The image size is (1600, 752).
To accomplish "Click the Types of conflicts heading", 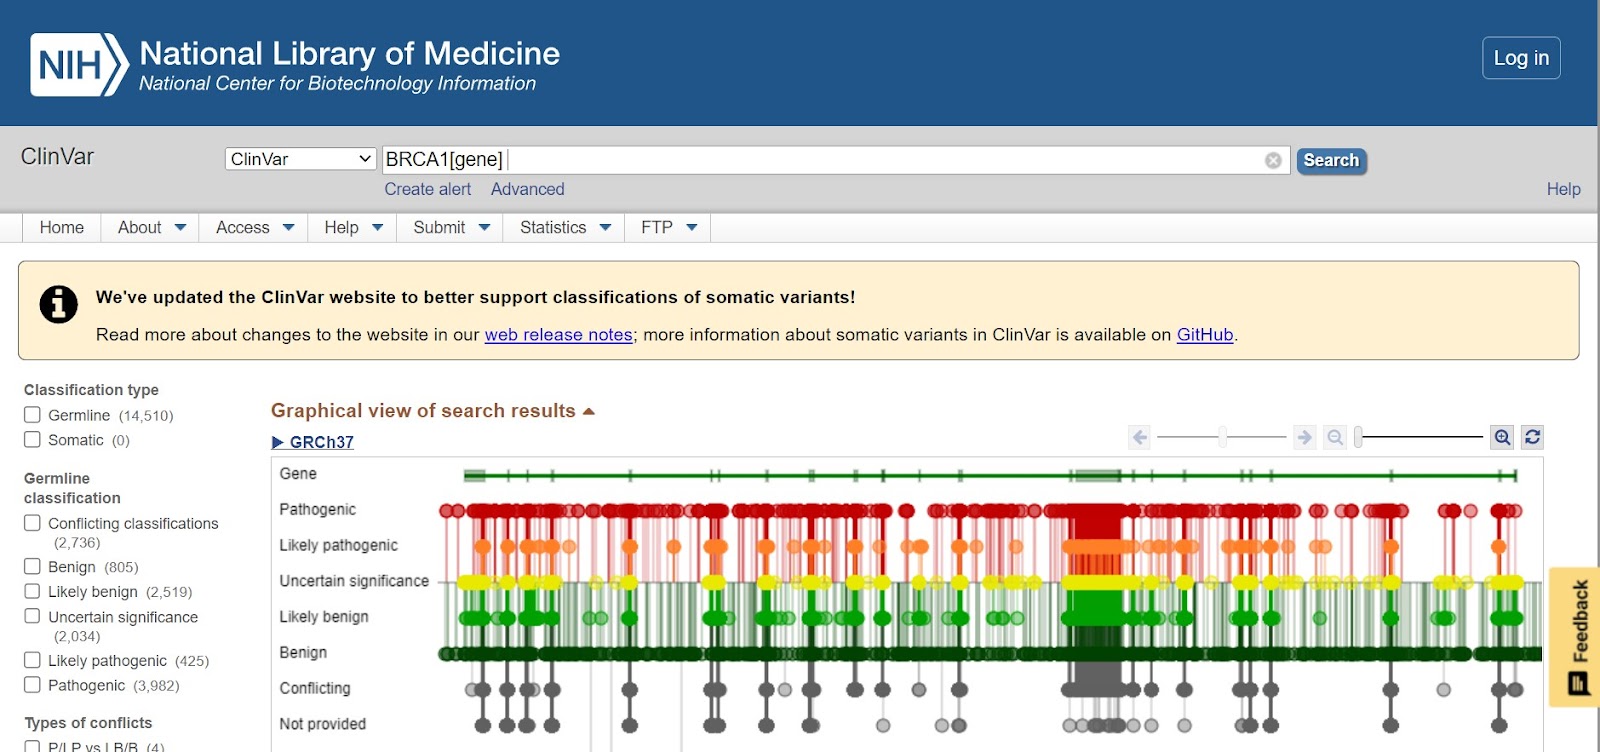I will pos(88,723).
